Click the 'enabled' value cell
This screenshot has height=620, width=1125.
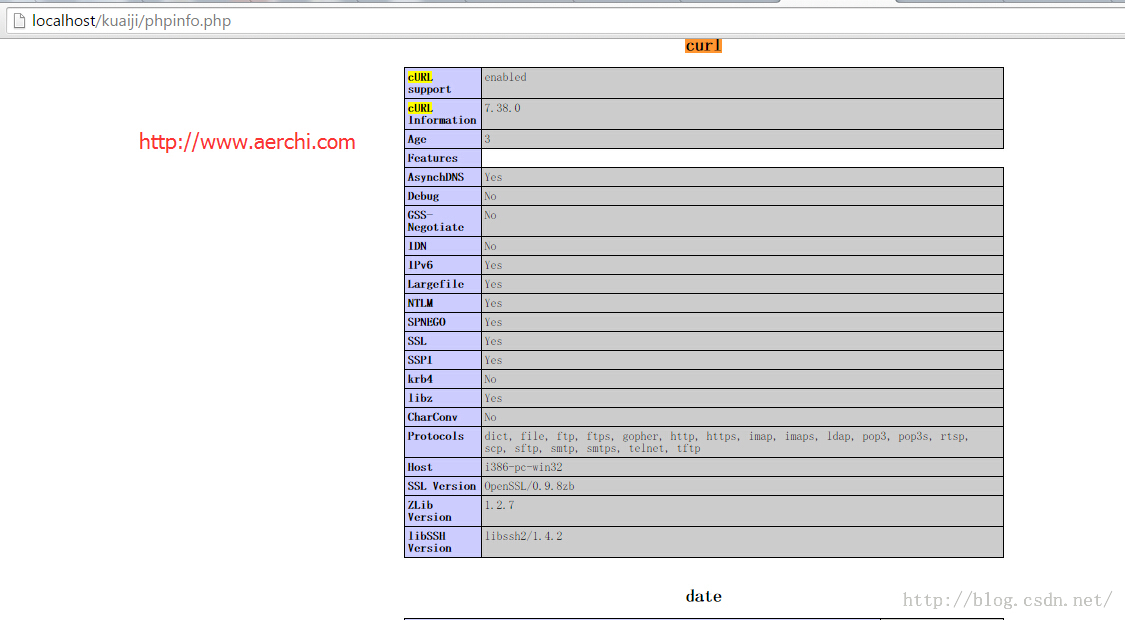(742, 83)
